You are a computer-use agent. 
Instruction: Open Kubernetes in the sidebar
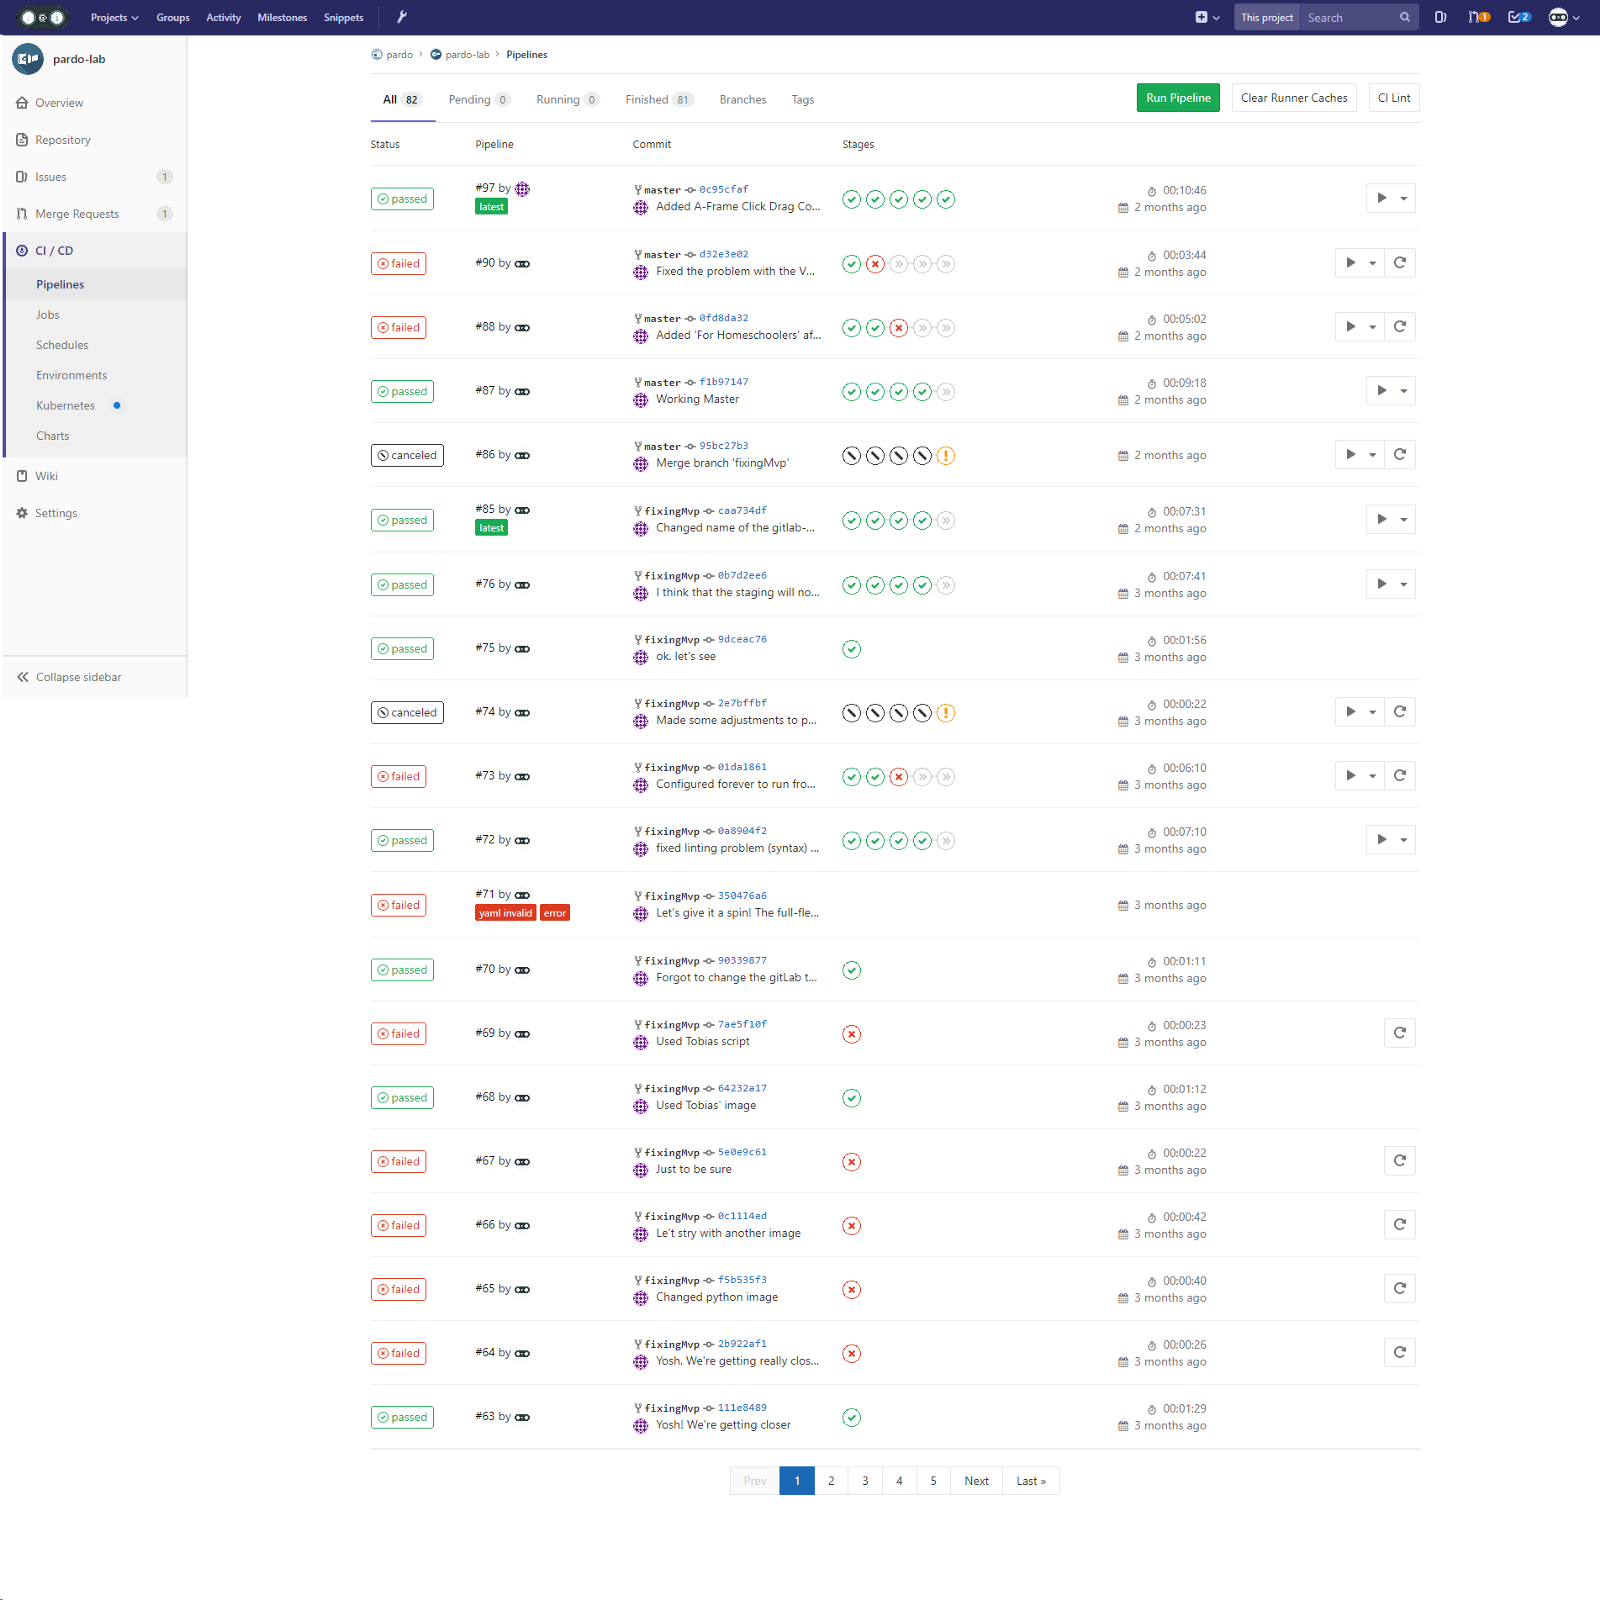(x=66, y=406)
